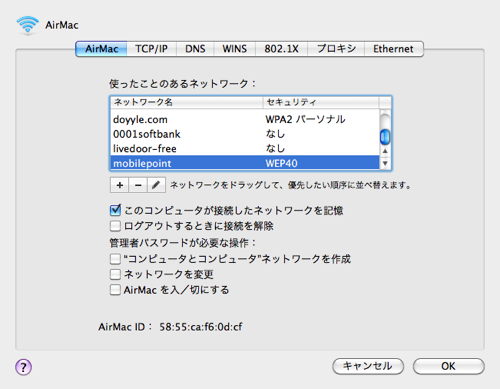The image size is (500, 389).
Task: Open the Ethernet tab
Action: 394,49
